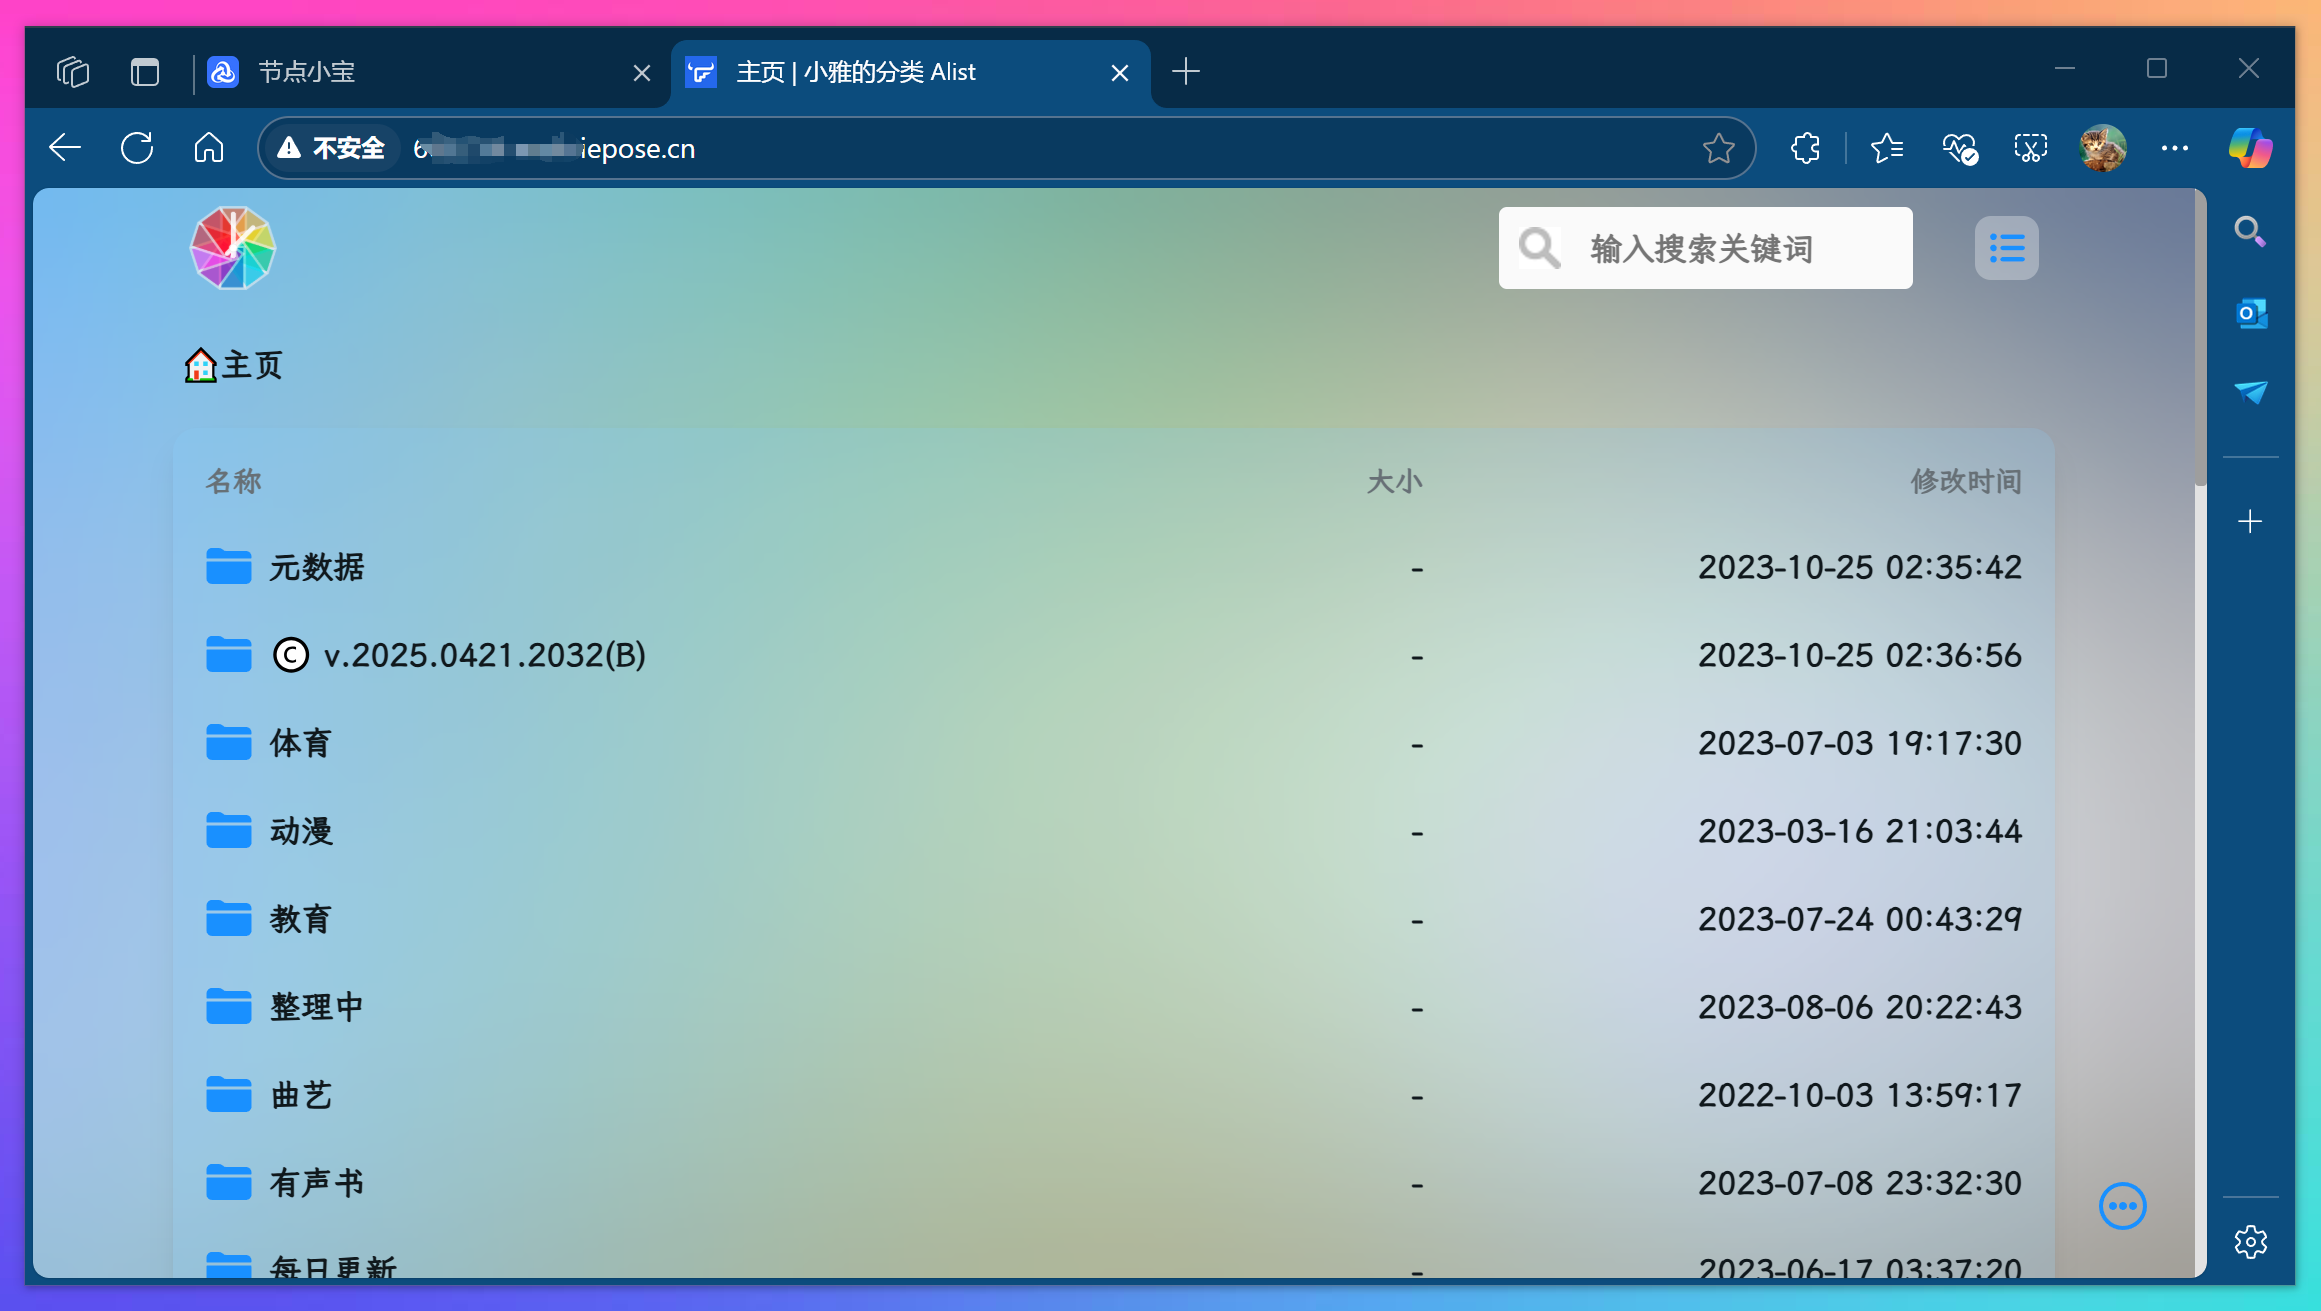Open a new browser tab
The height and width of the screenshot is (1311, 2321).
(1186, 72)
